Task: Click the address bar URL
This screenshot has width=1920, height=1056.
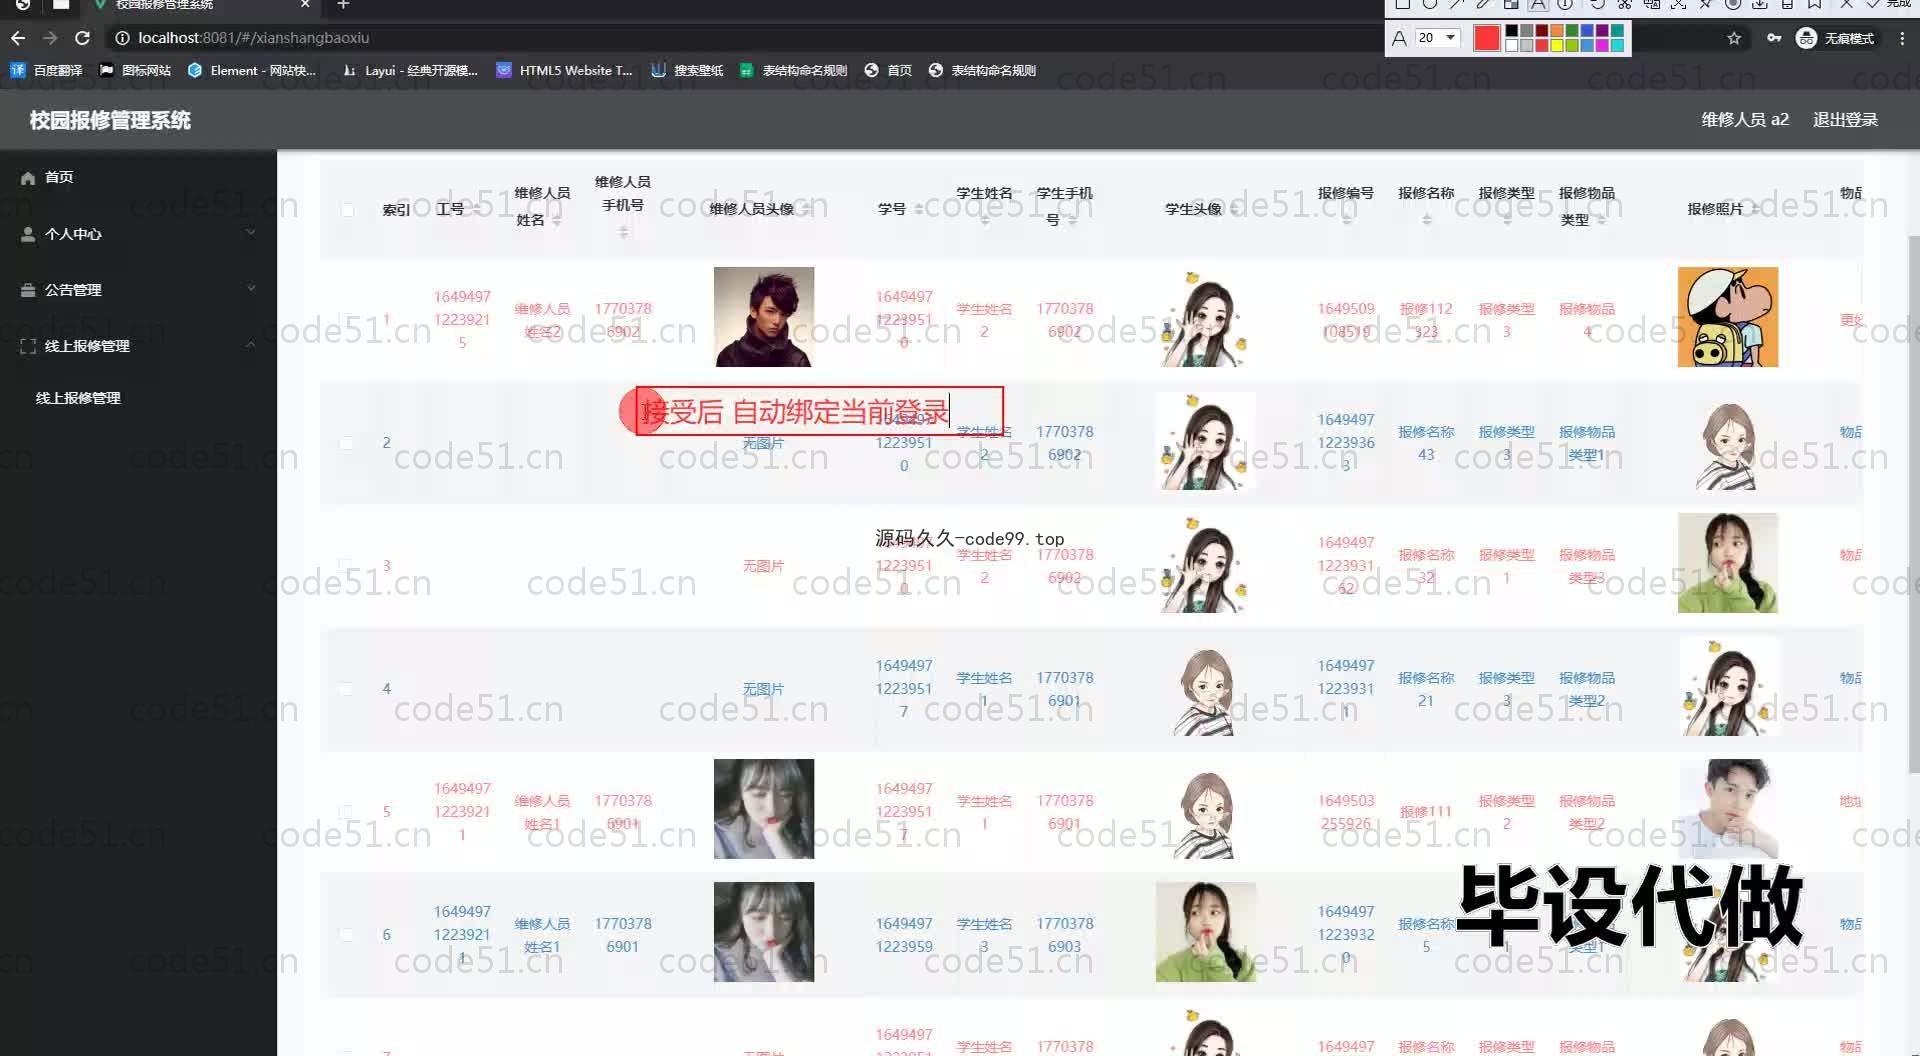Action: pyautogui.click(x=254, y=38)
